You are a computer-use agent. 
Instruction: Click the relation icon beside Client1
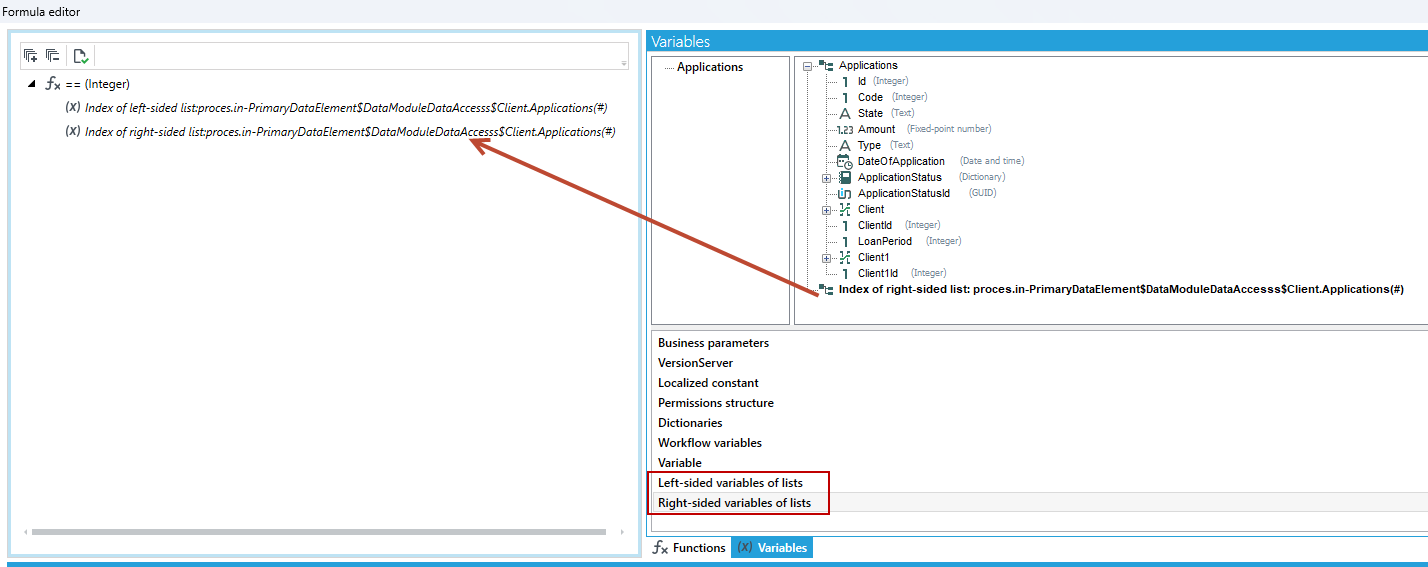point(845,257)
